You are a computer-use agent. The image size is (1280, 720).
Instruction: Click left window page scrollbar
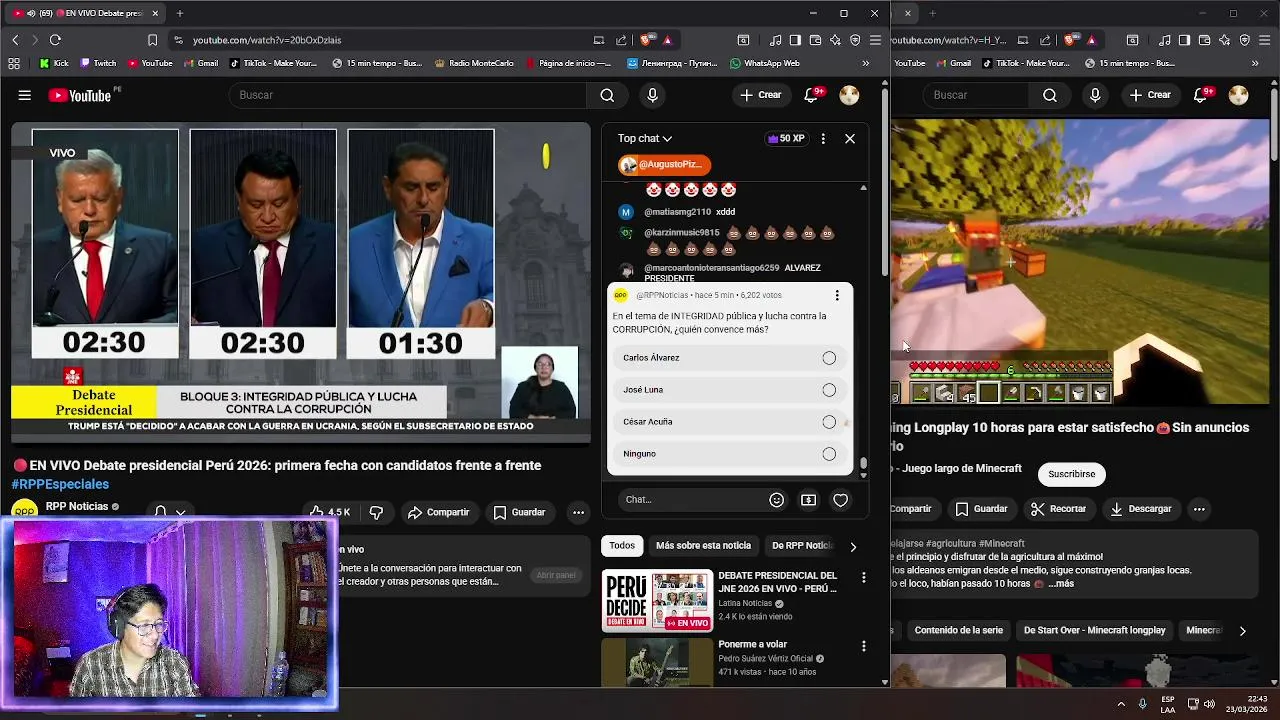tap(885, 182)
